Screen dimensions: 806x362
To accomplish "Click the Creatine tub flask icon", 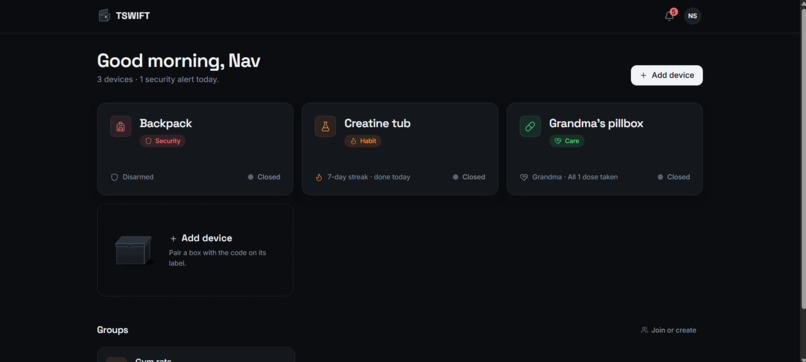I will 325,126.
